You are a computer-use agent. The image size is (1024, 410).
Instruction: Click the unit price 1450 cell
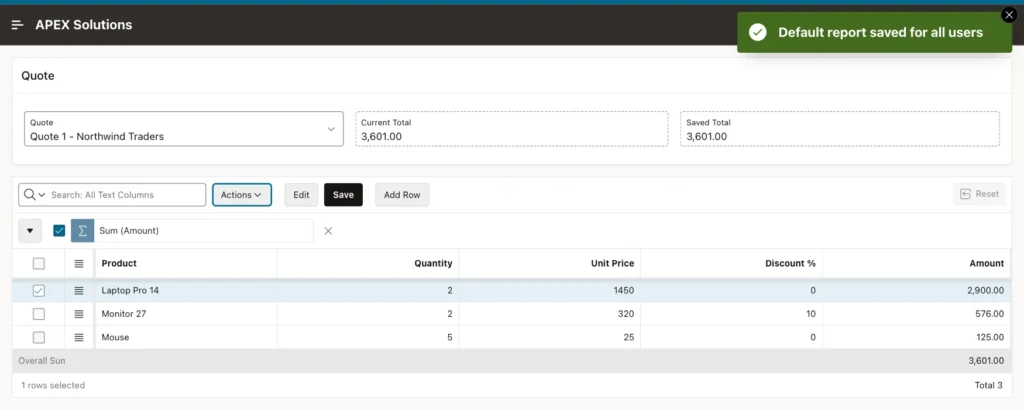550,291
